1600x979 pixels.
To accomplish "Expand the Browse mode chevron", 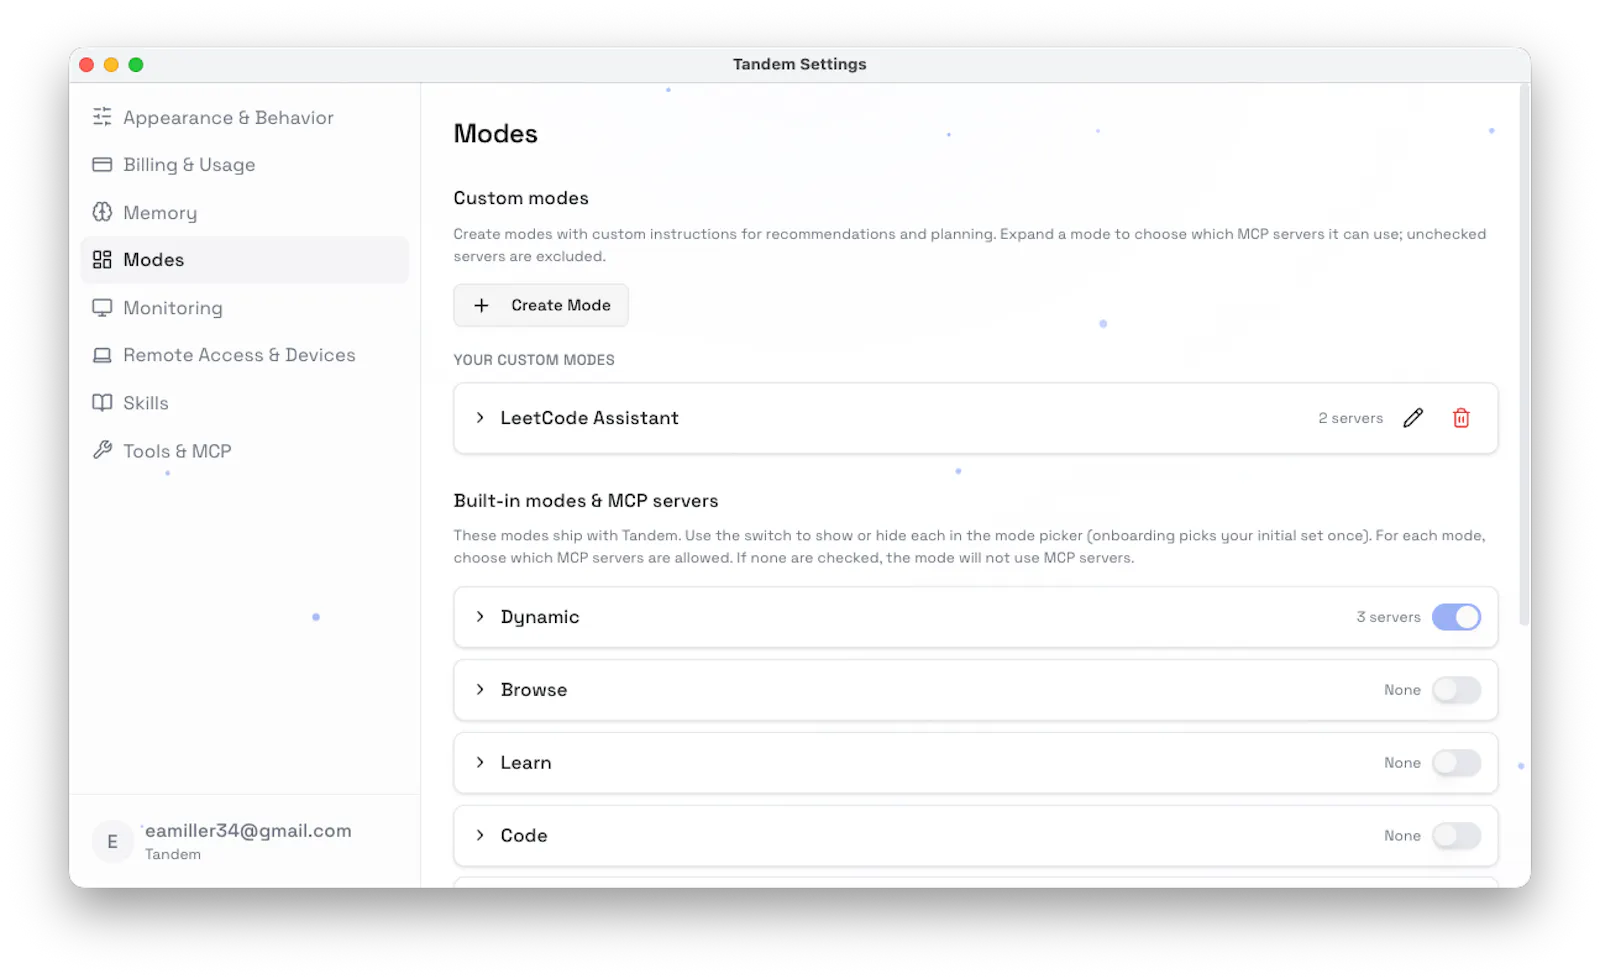I will (x=480, y=690).
